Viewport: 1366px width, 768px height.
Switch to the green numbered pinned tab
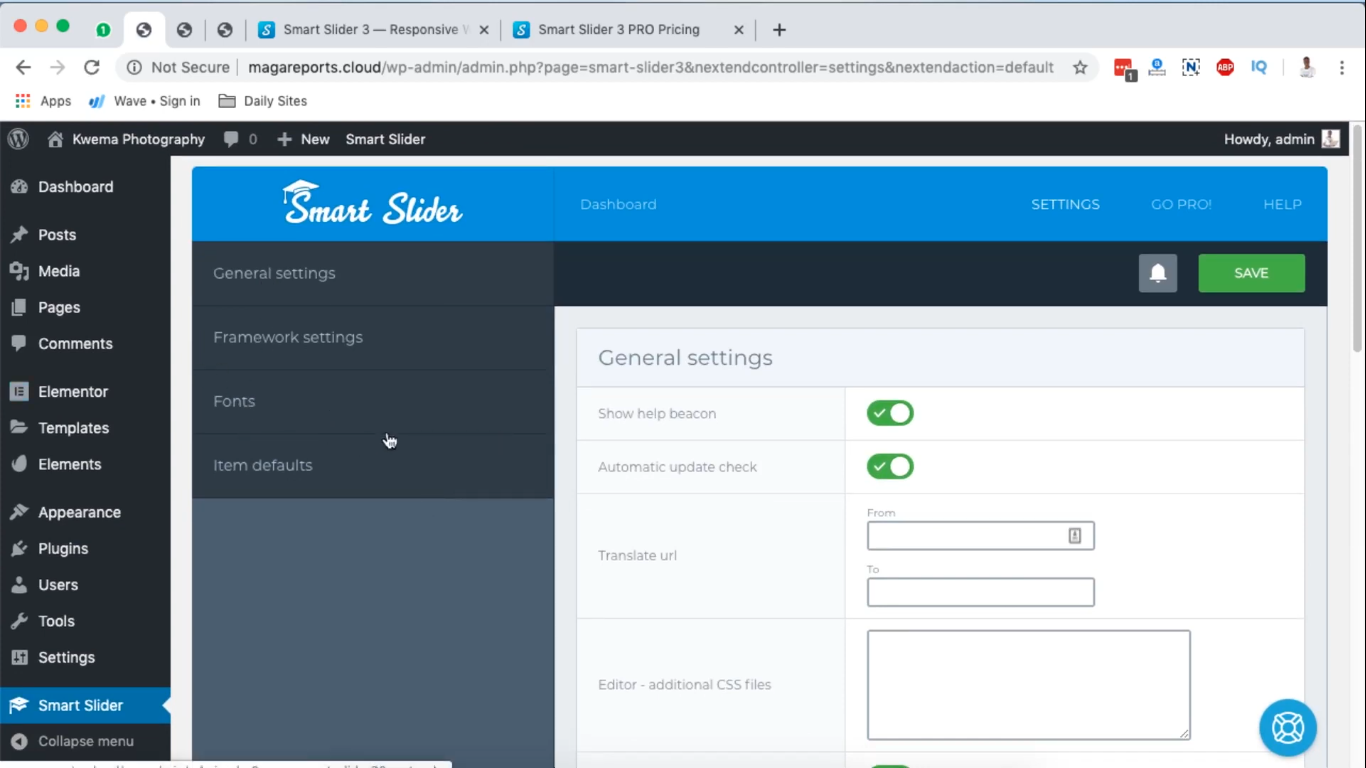(103, 30)
